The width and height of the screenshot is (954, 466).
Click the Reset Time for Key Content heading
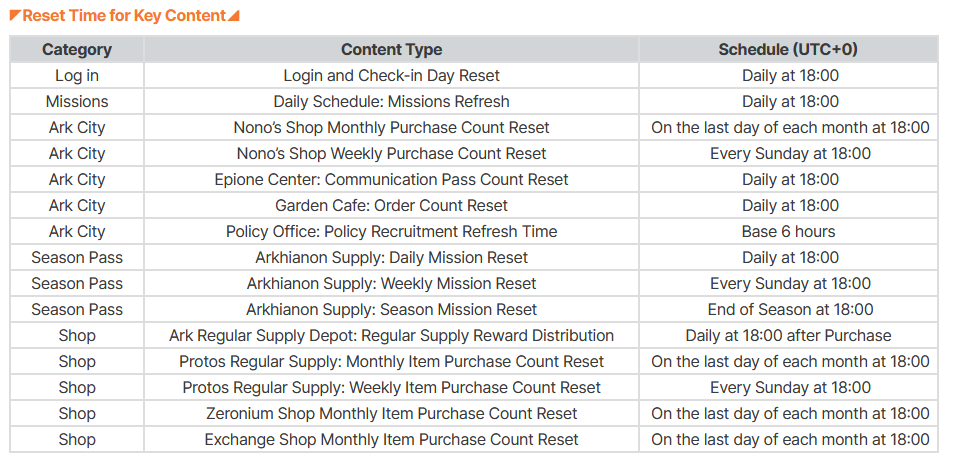pyautogui.click(x=124, y=16)
